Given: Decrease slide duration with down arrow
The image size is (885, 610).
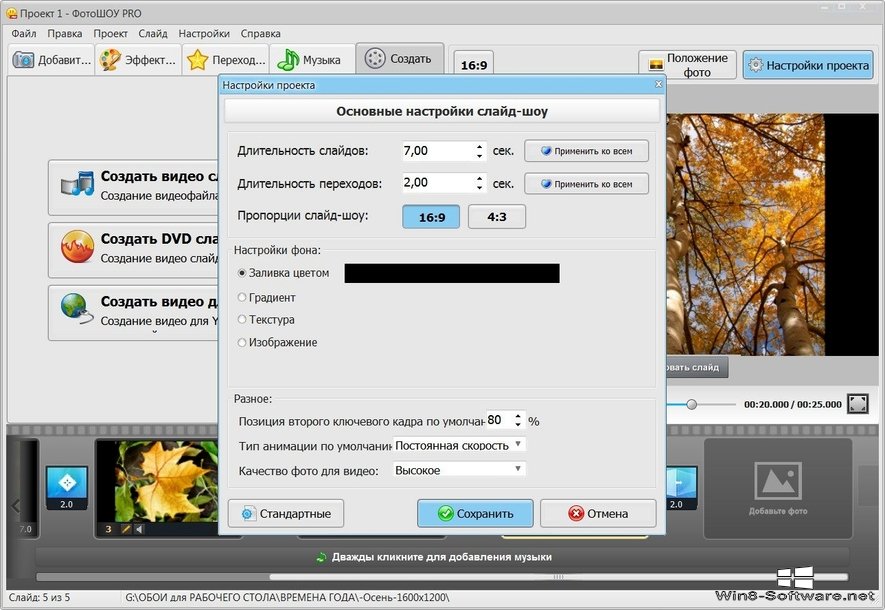Looking at the screenshot, I should coord(479,156).
